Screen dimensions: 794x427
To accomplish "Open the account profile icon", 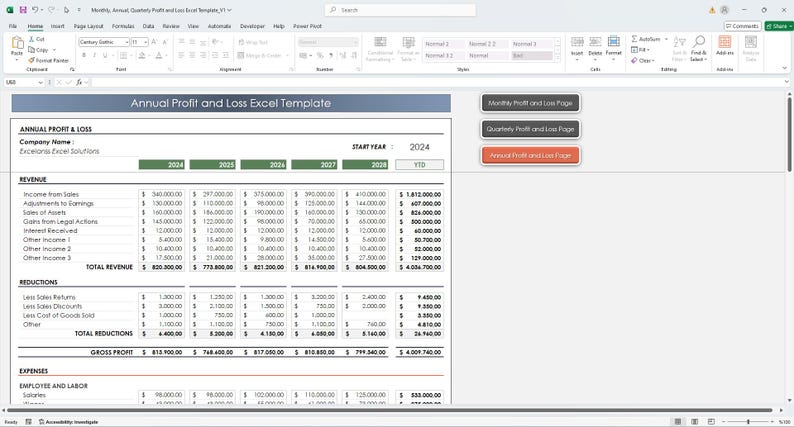I will (x=725, y=10).
